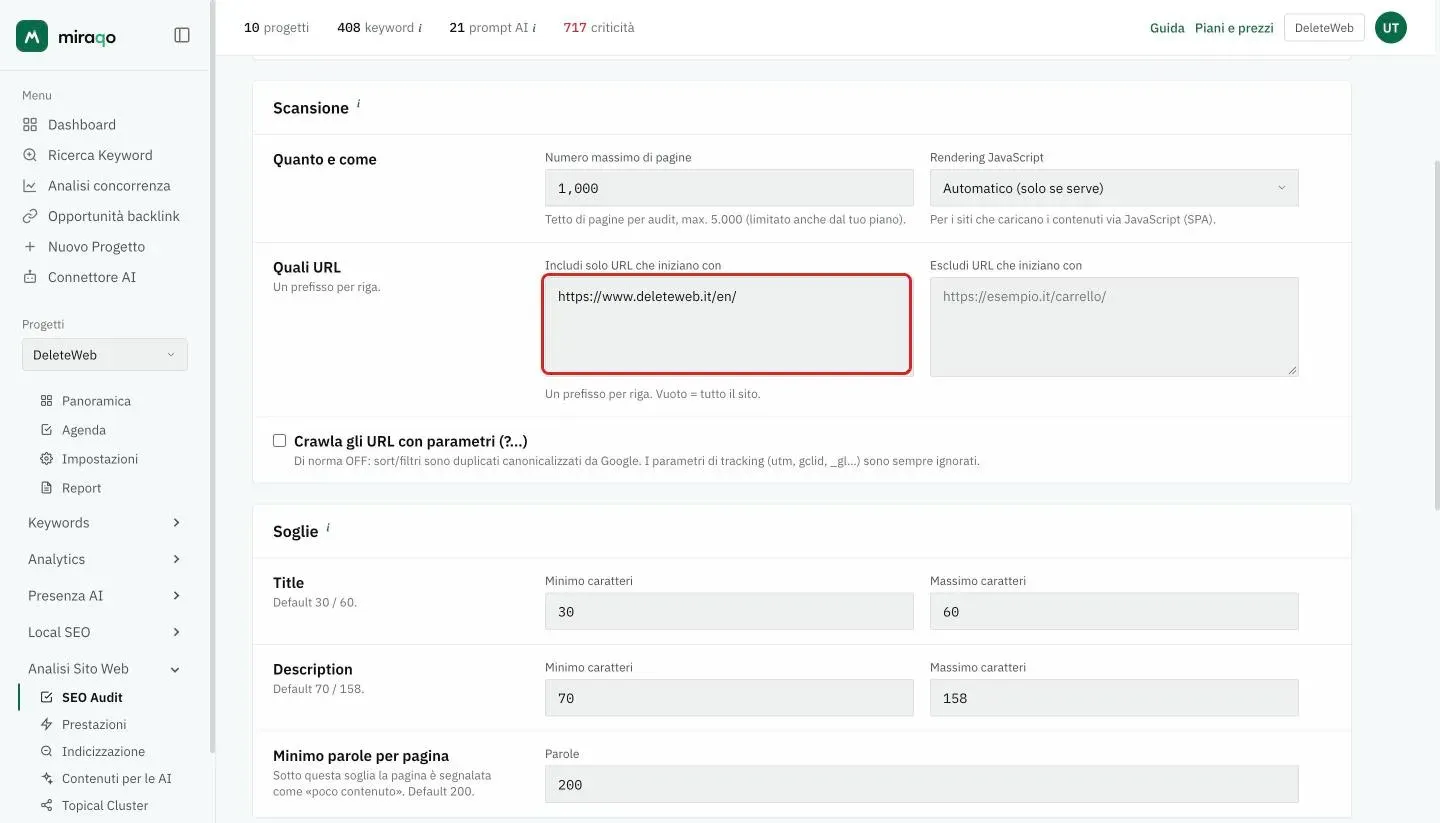The height and width of the screenshot is (823, 1440).
Task: Click the Topical Cluster share icon
Action: 46,806
